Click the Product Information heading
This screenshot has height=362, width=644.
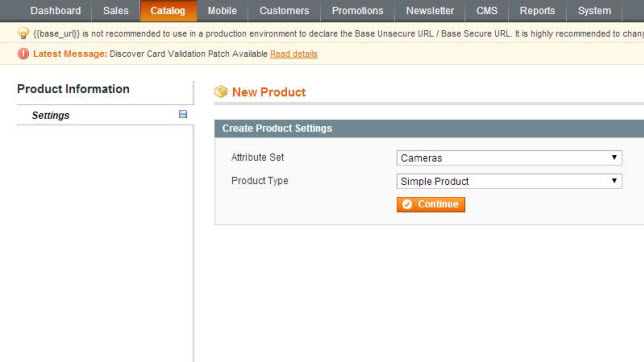point(73,89)
